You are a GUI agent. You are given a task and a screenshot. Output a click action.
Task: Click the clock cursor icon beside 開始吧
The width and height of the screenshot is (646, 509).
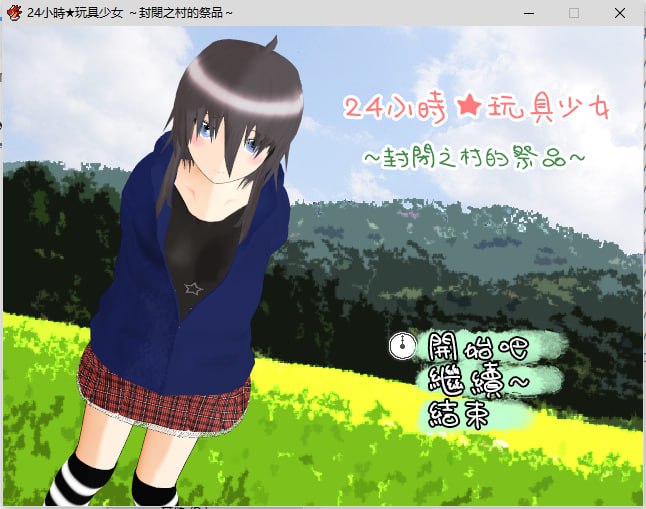click(401, 346)
